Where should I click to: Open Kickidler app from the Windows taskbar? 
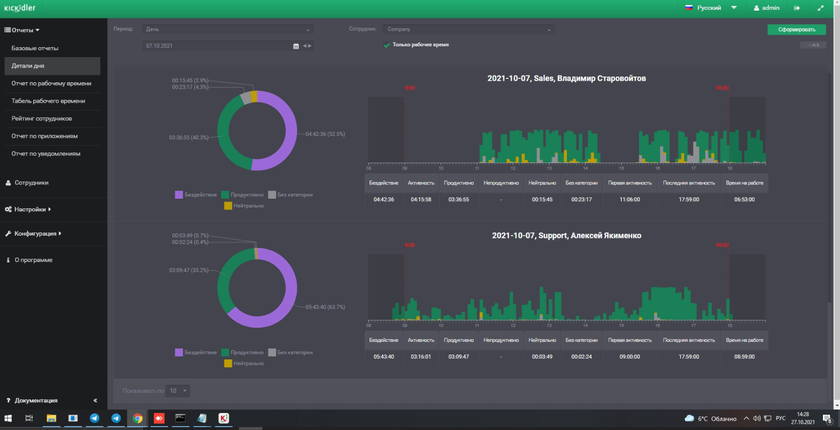coord(224,418)
